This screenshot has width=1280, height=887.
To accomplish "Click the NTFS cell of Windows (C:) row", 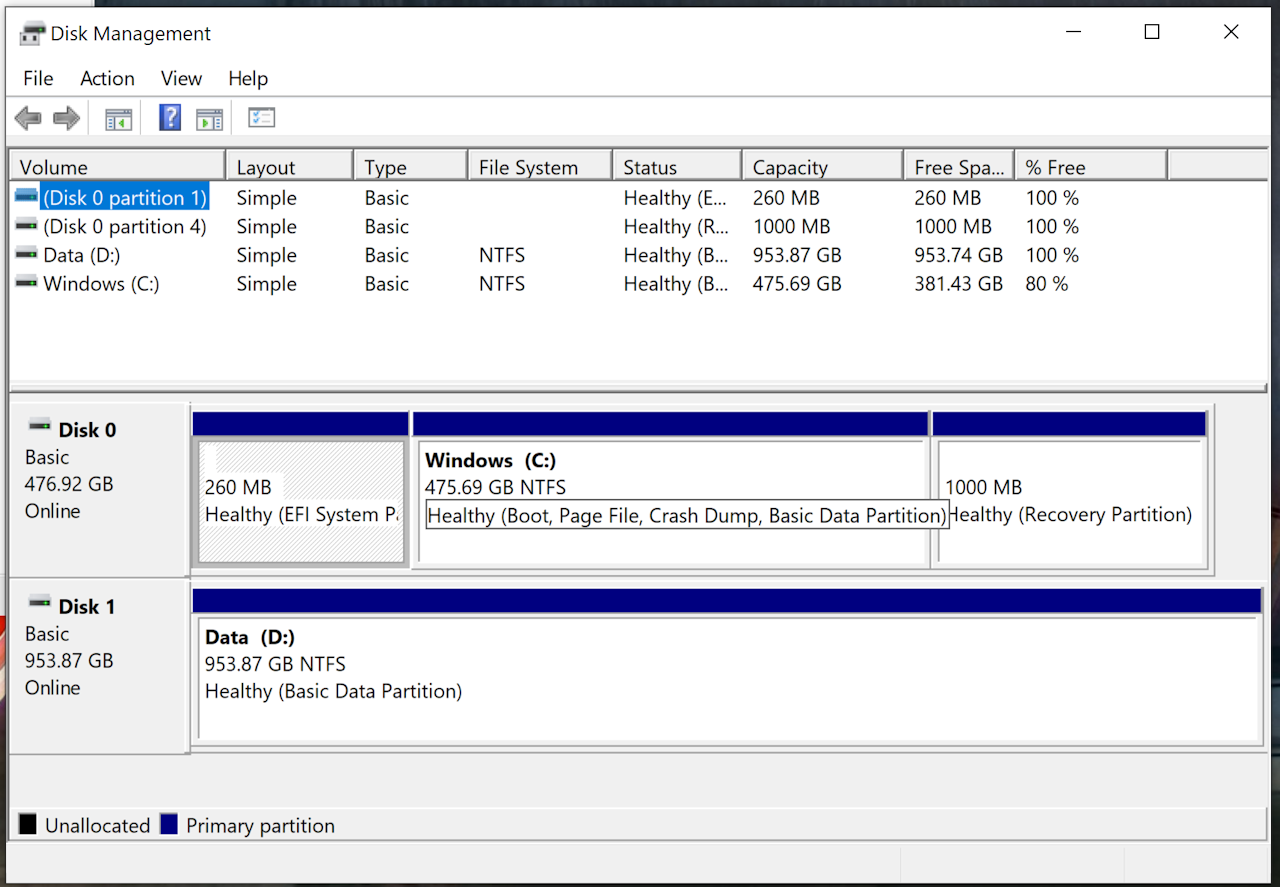I will click(502, 284).
